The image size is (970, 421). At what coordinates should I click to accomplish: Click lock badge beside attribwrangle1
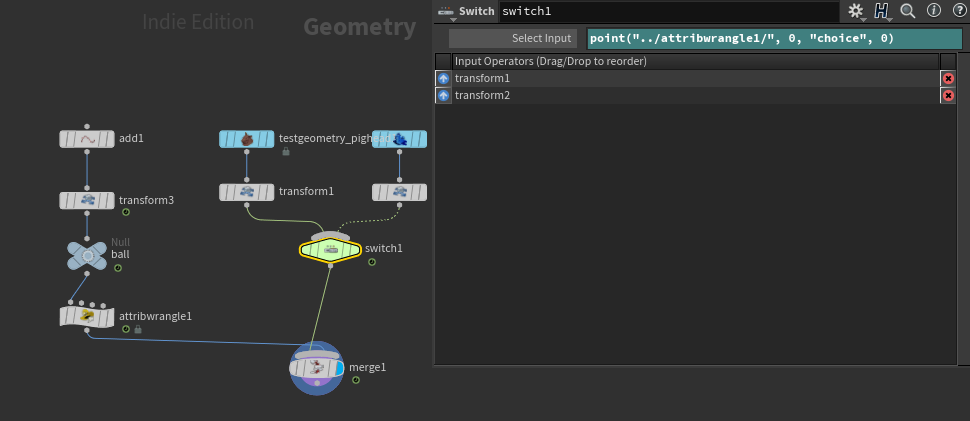[138, 330]
